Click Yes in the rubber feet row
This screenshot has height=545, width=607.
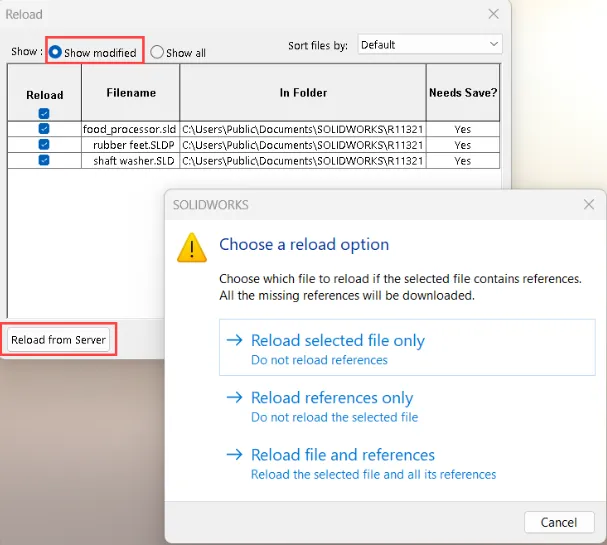click(463, 145)
